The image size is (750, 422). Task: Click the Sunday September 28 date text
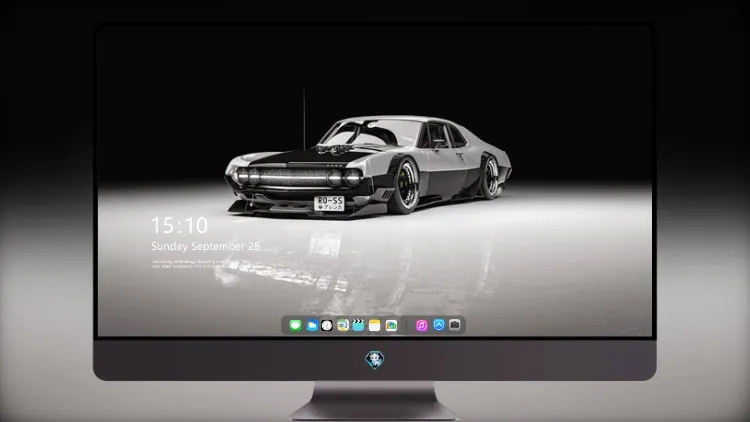coord(206,246)
